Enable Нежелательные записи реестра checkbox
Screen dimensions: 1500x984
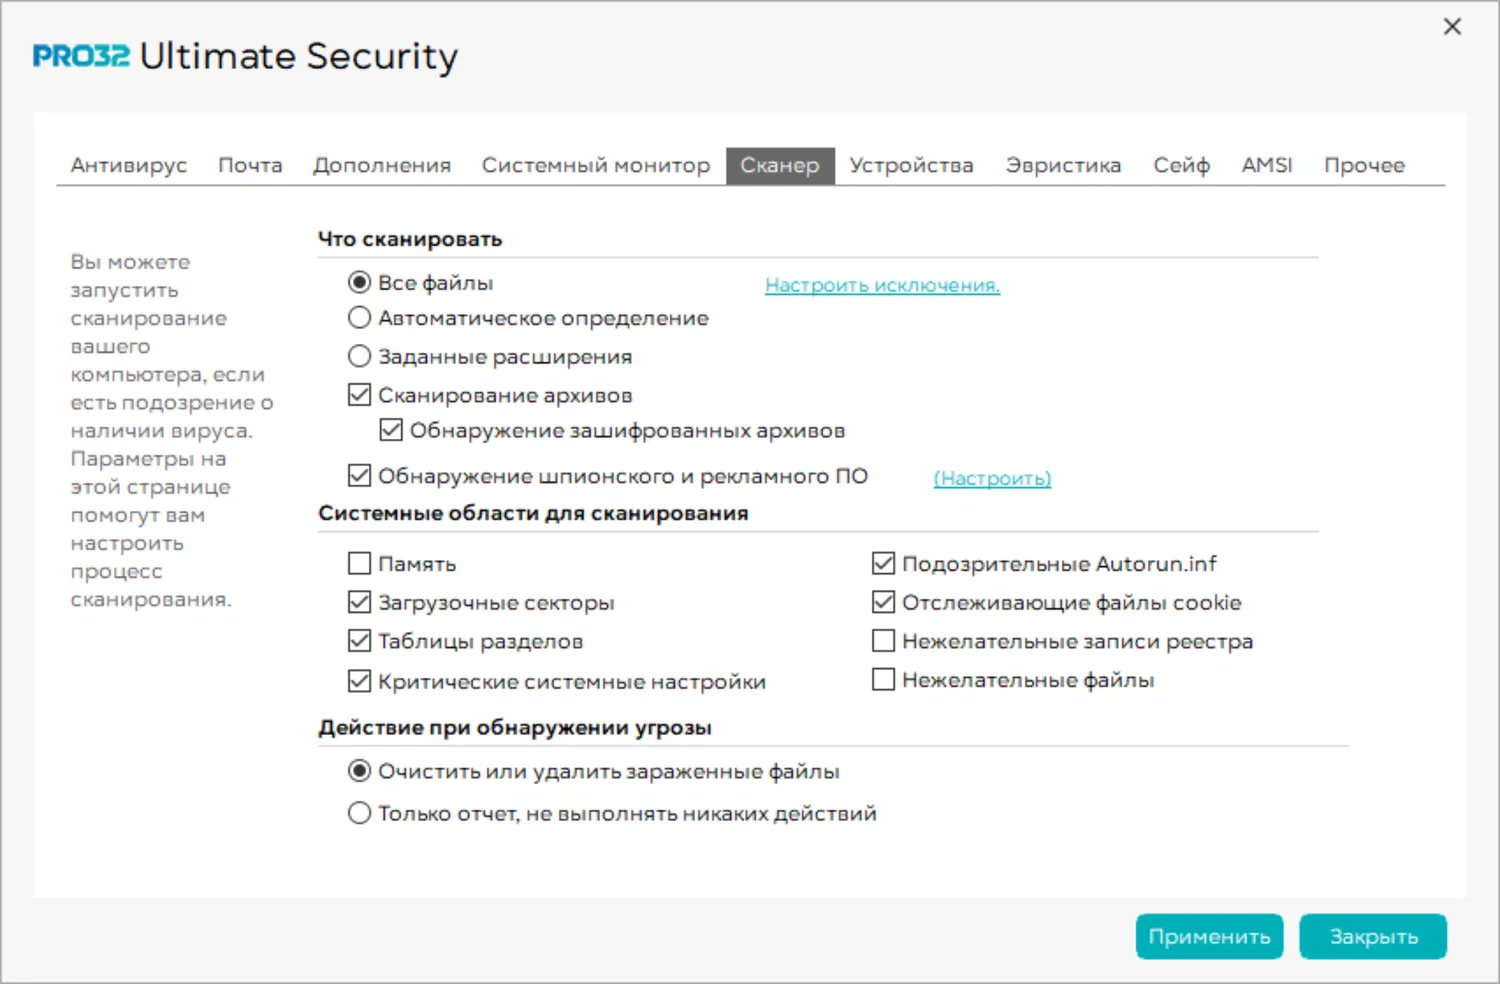click(883, 641)
